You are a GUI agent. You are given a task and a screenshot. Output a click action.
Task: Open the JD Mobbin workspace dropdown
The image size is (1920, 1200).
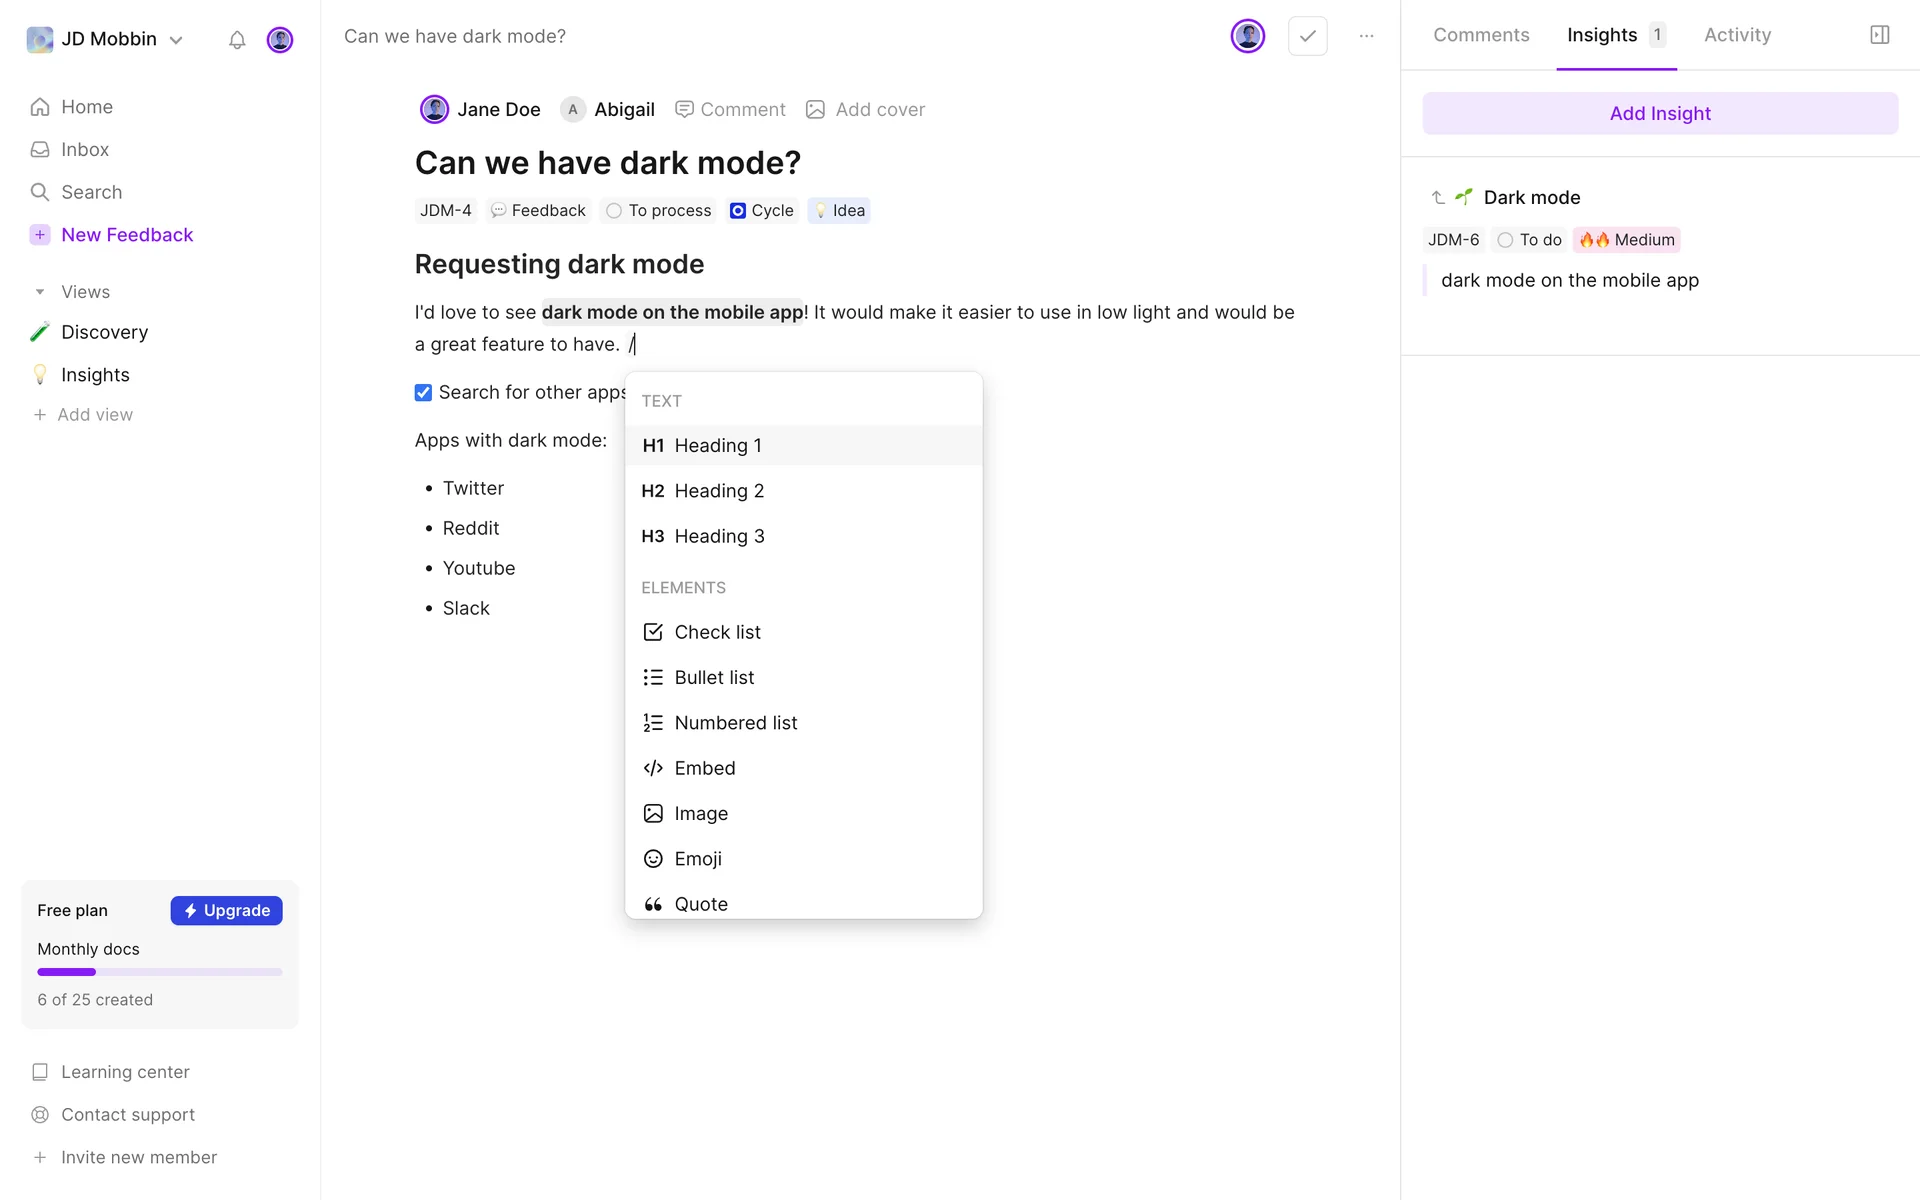(x=106, y=39)
